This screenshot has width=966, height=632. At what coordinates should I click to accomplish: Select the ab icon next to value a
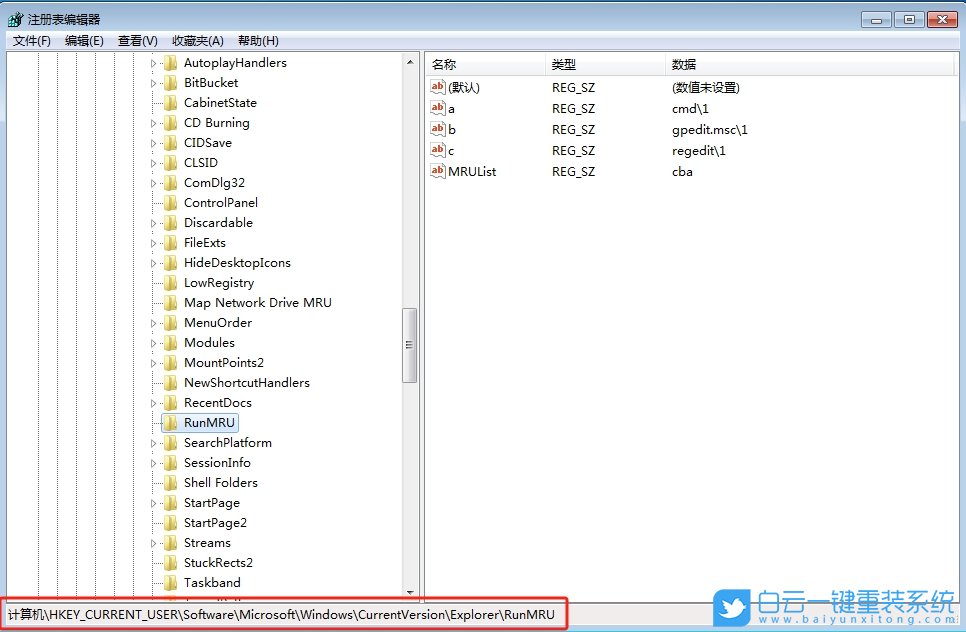coord(437,108)
